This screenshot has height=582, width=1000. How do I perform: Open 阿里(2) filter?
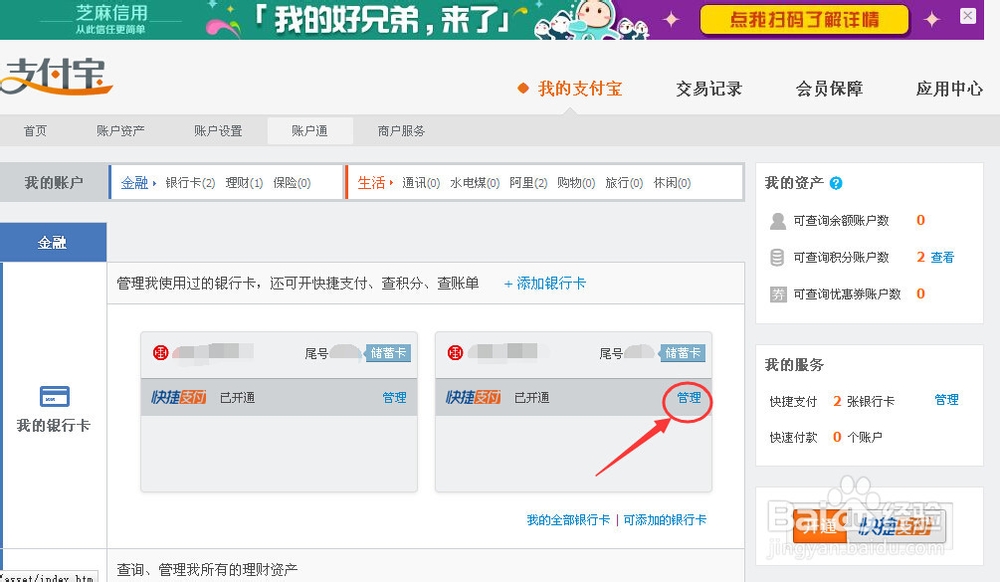coord(528,183)
